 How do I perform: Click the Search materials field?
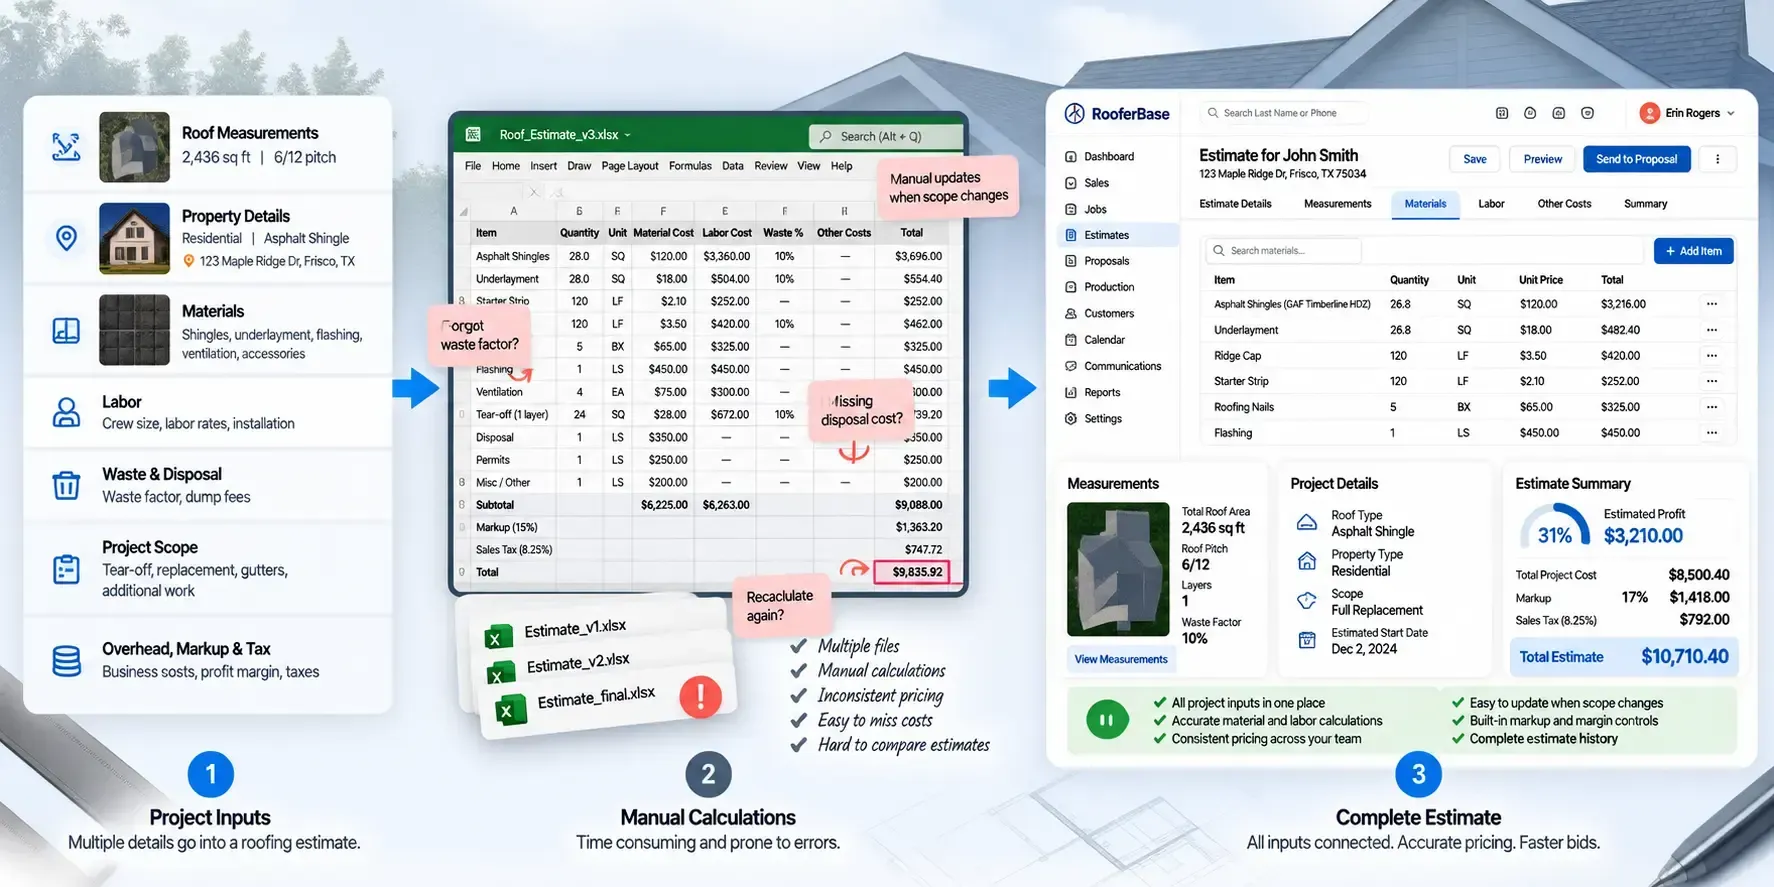1285,251
